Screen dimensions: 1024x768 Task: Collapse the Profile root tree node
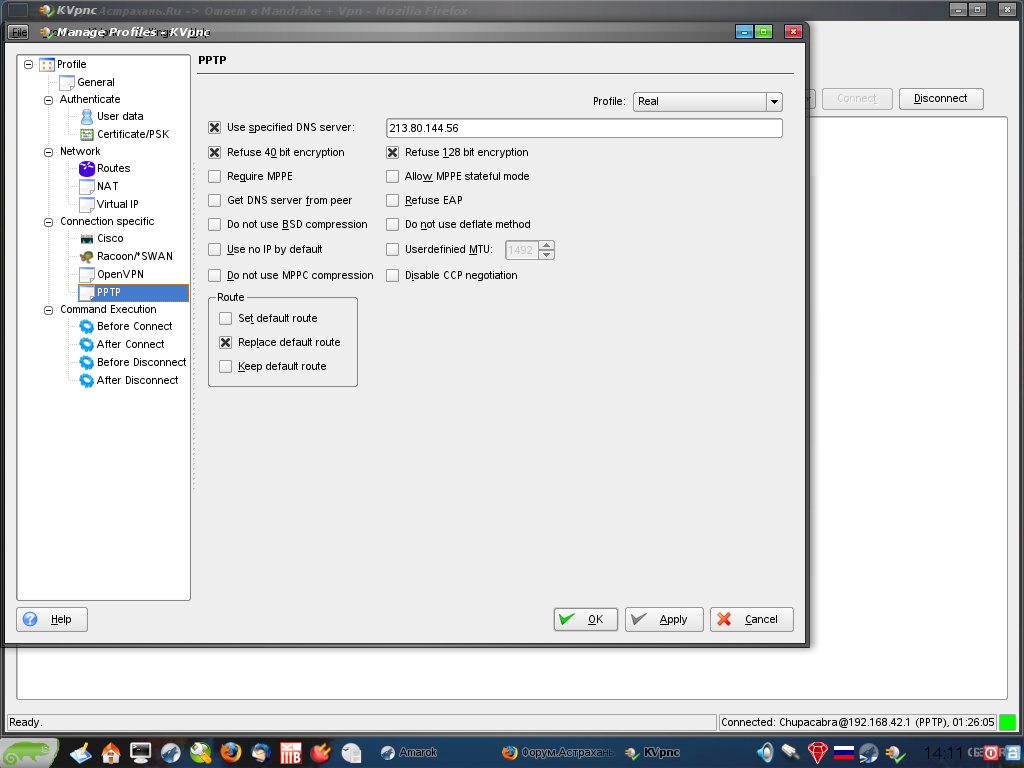point(29,65)
